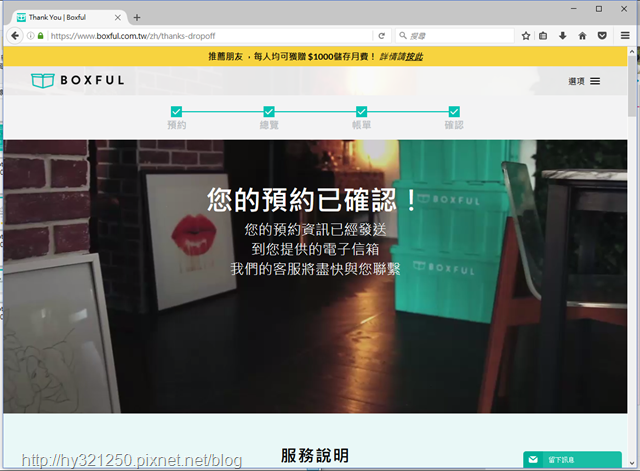Screen dimensions: 640x471
Task: Click the Boxful logo
Action: [x=78, y=80]
